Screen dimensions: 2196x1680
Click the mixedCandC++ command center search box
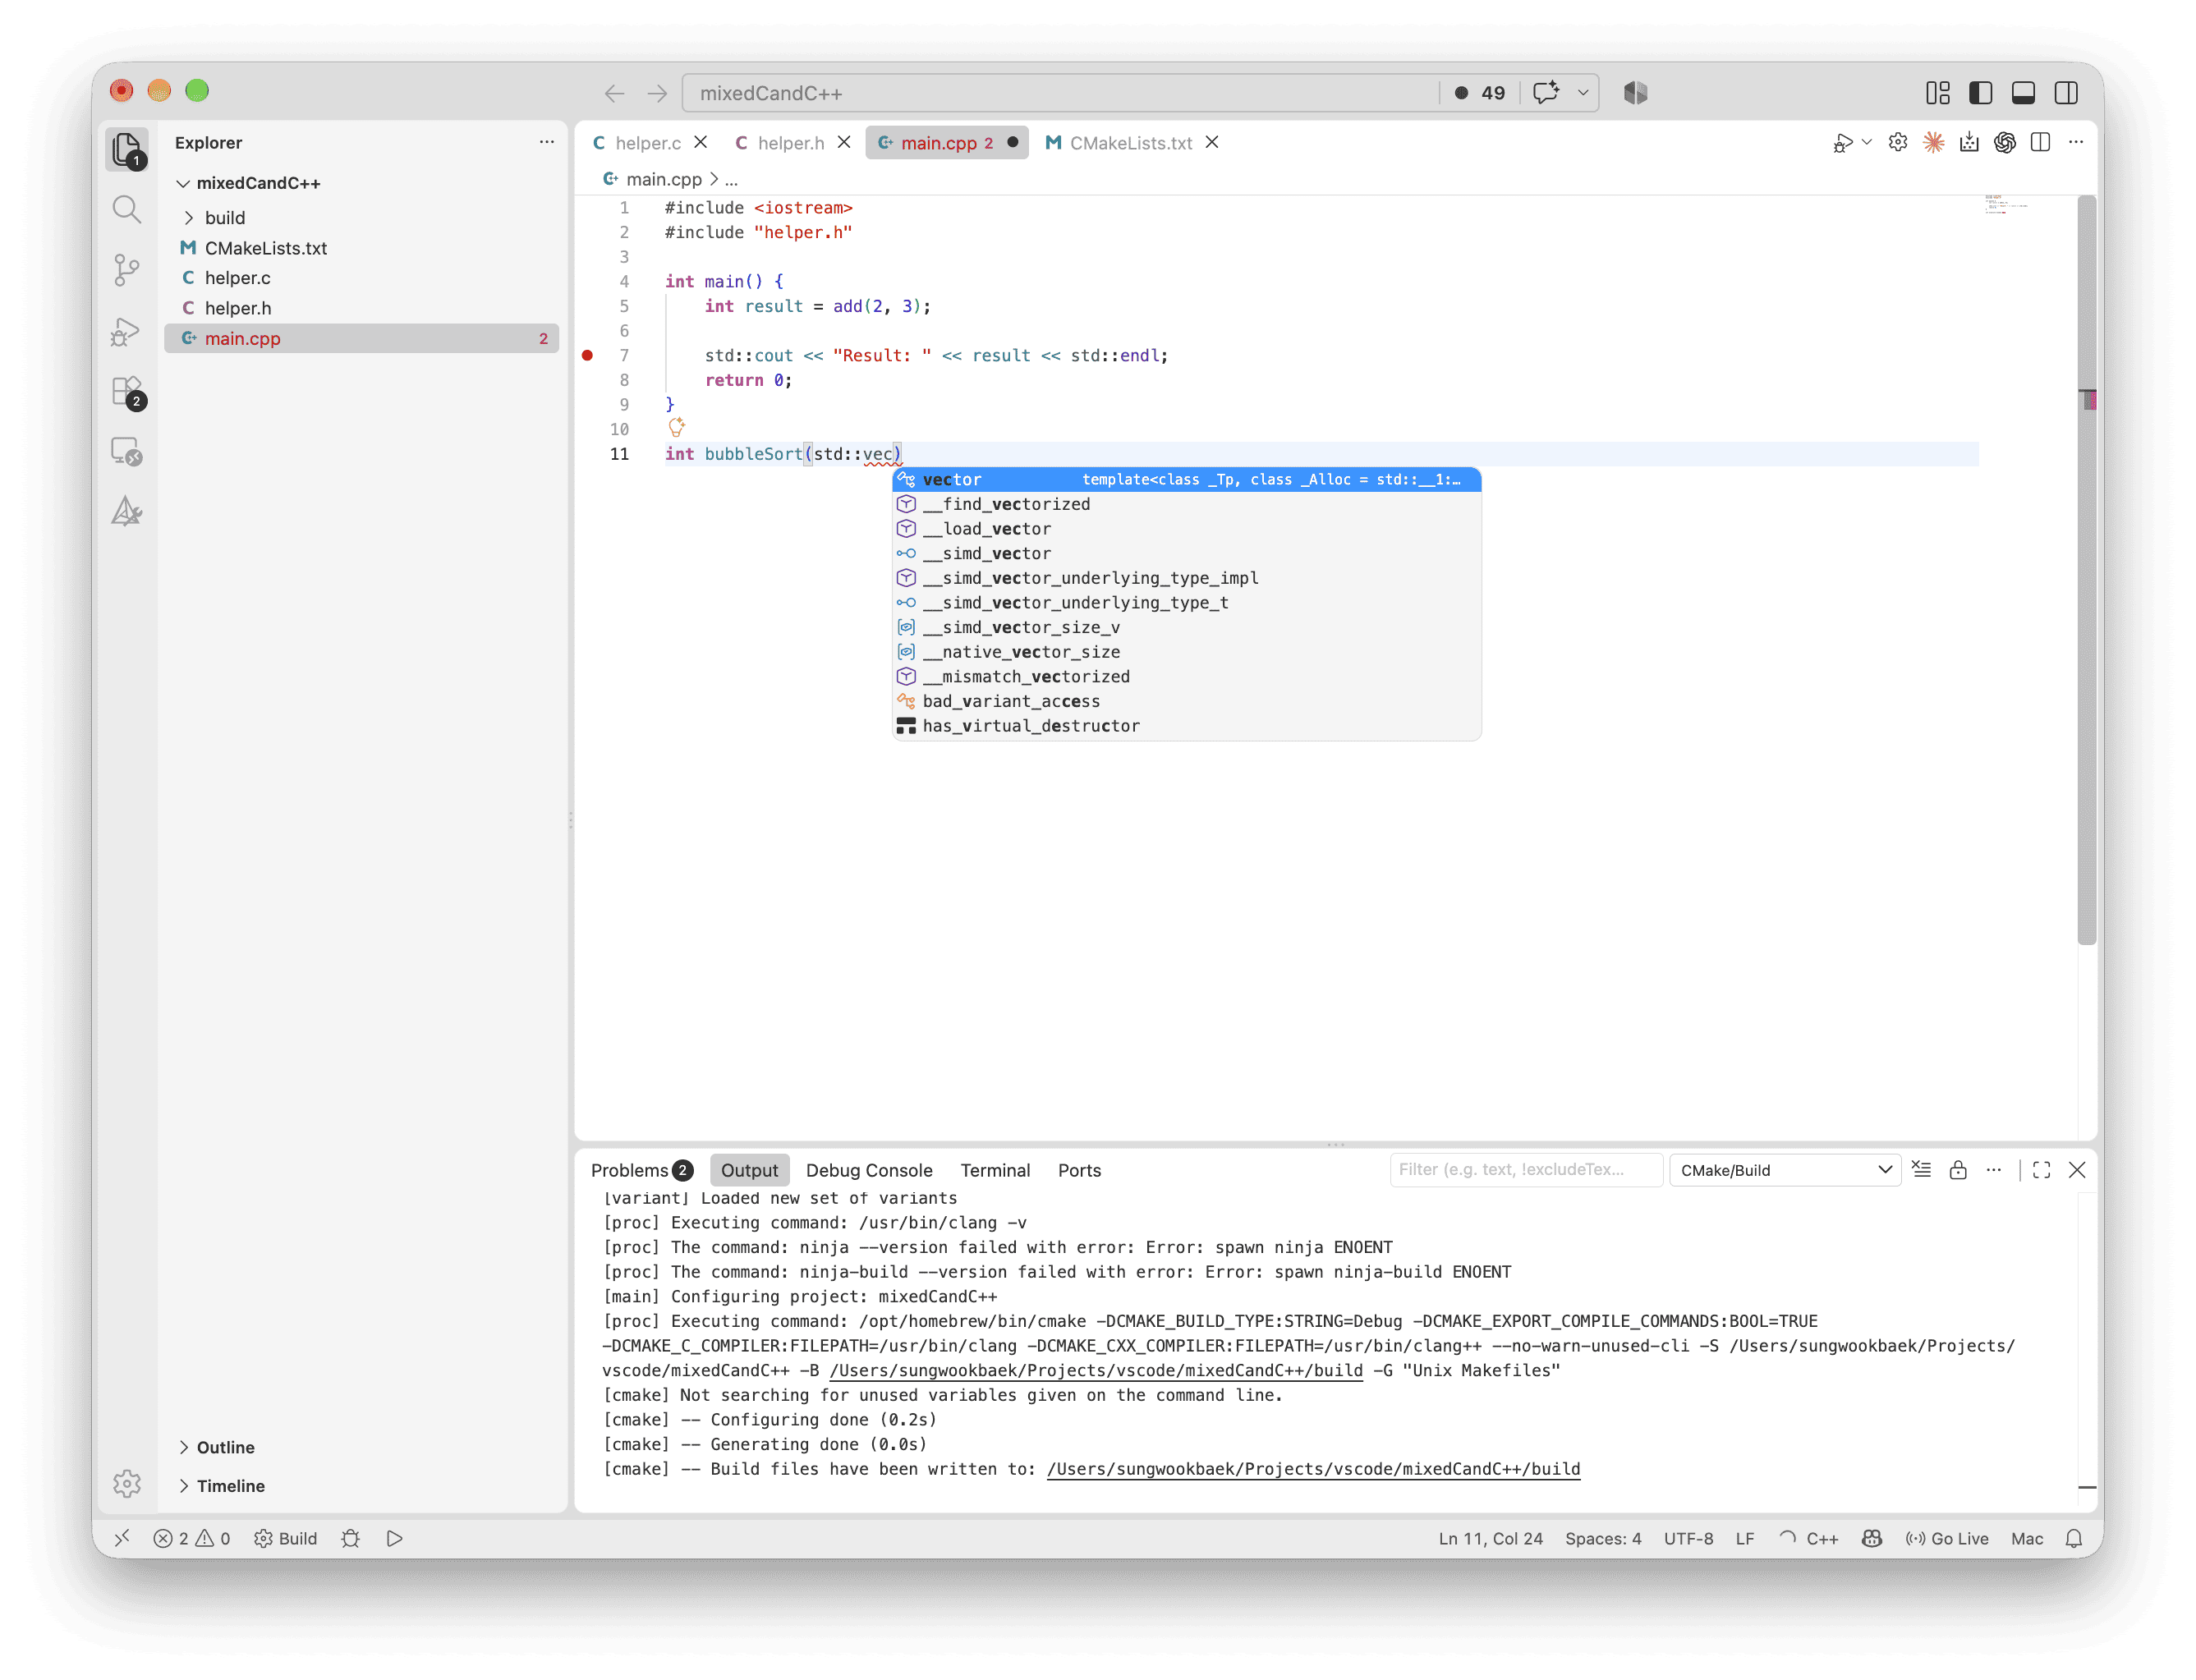tap(1060, 93)
